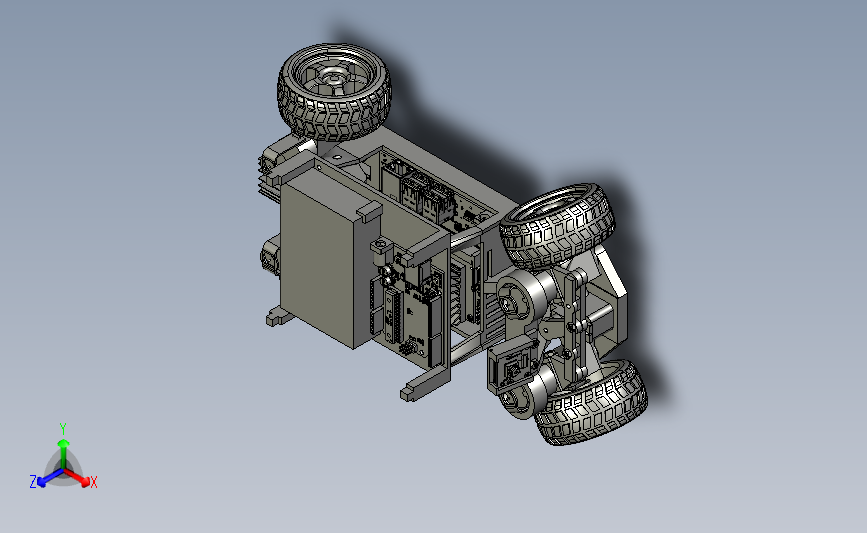Select the blue Z axis of the triad

click(x=50, y=478)
